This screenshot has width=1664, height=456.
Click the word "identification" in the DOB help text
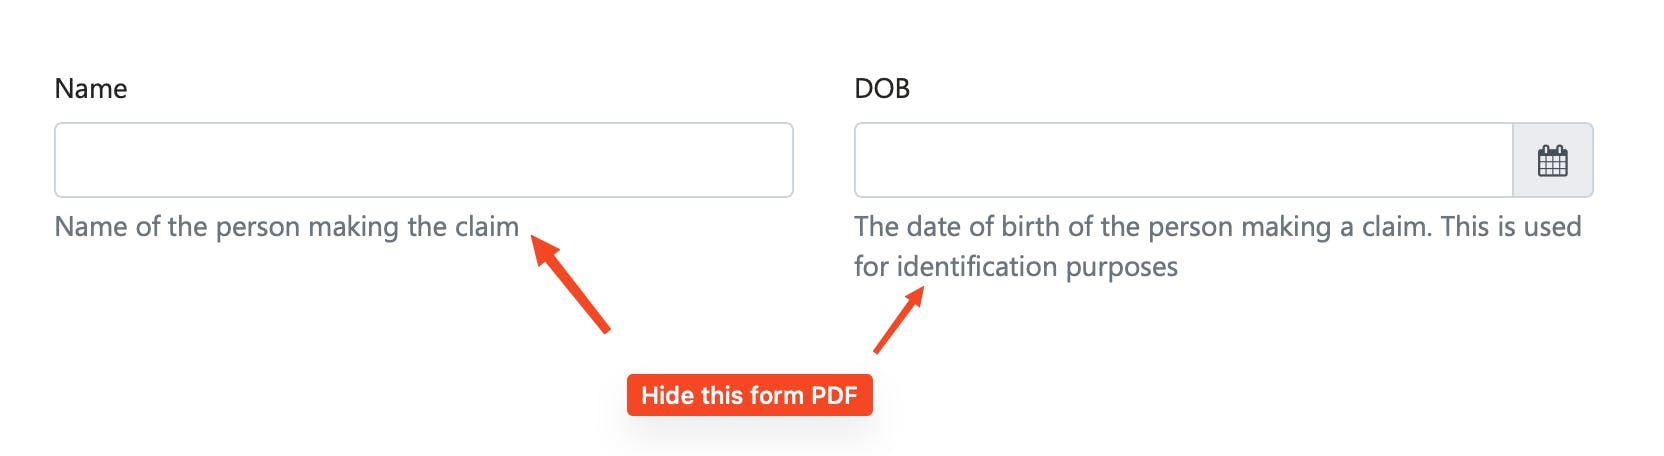click(977, 267)
